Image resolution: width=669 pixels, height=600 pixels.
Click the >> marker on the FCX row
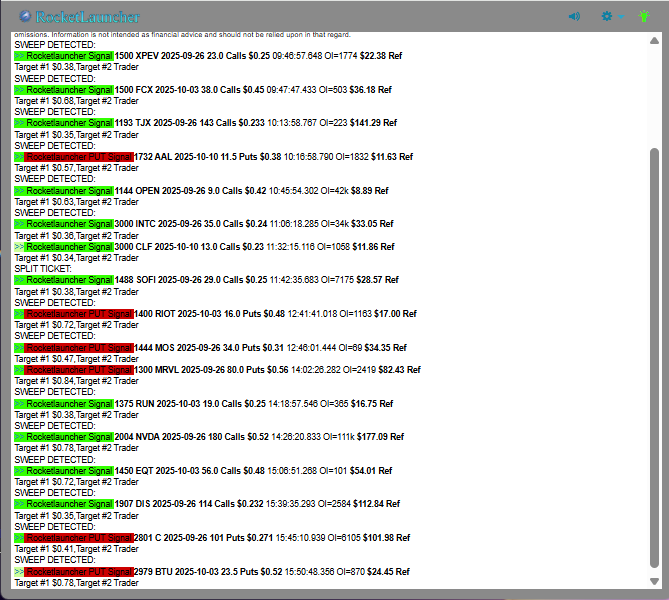click(19, 90)
